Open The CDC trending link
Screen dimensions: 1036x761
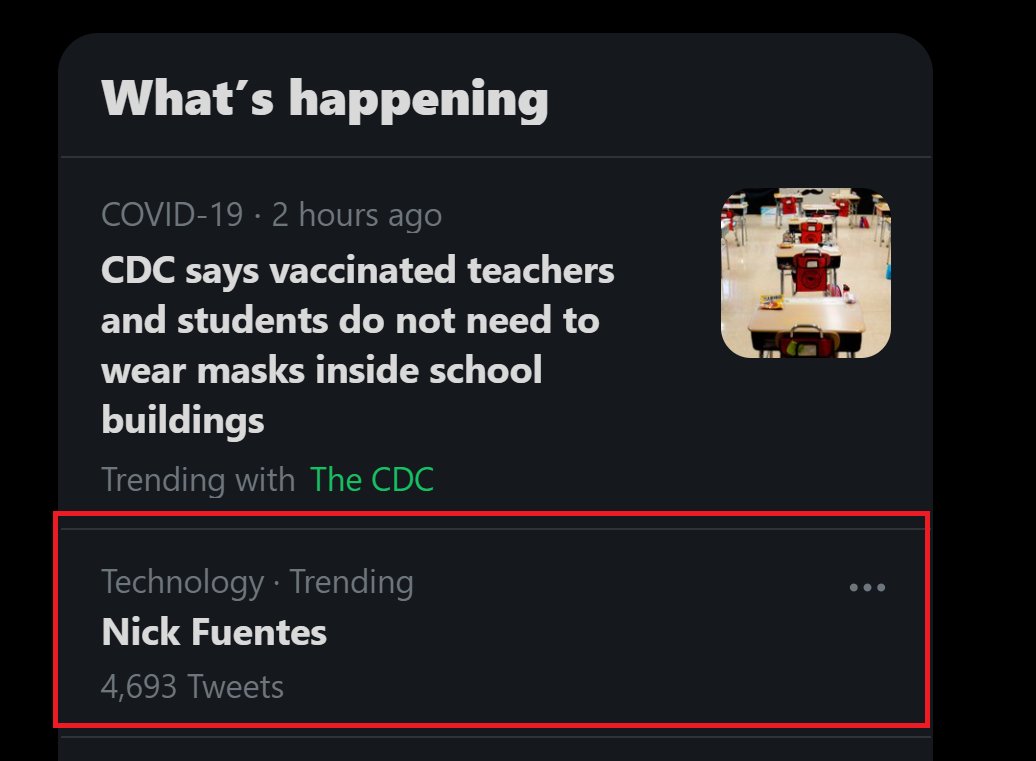[372, 480]
